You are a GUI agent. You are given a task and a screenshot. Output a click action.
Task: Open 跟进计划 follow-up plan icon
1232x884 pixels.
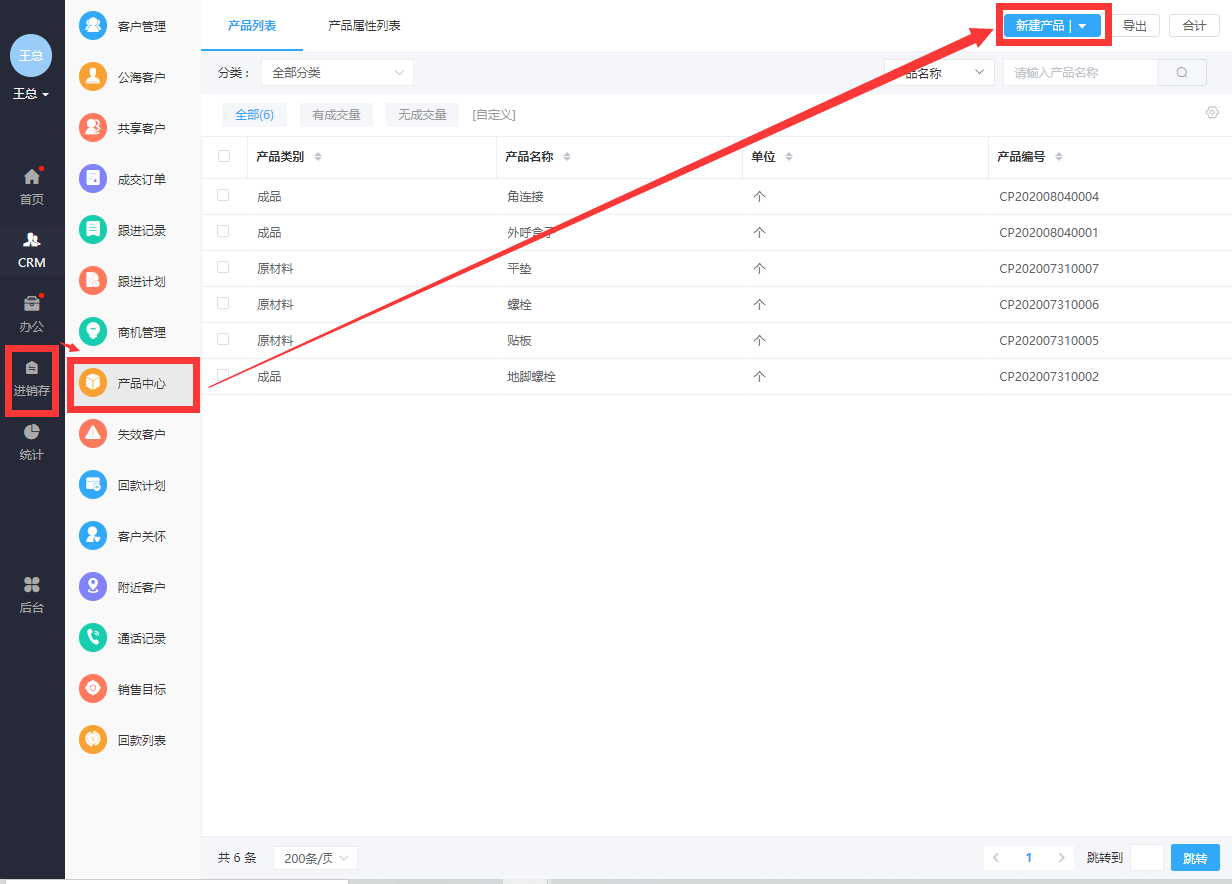click(x=93, y=281)
